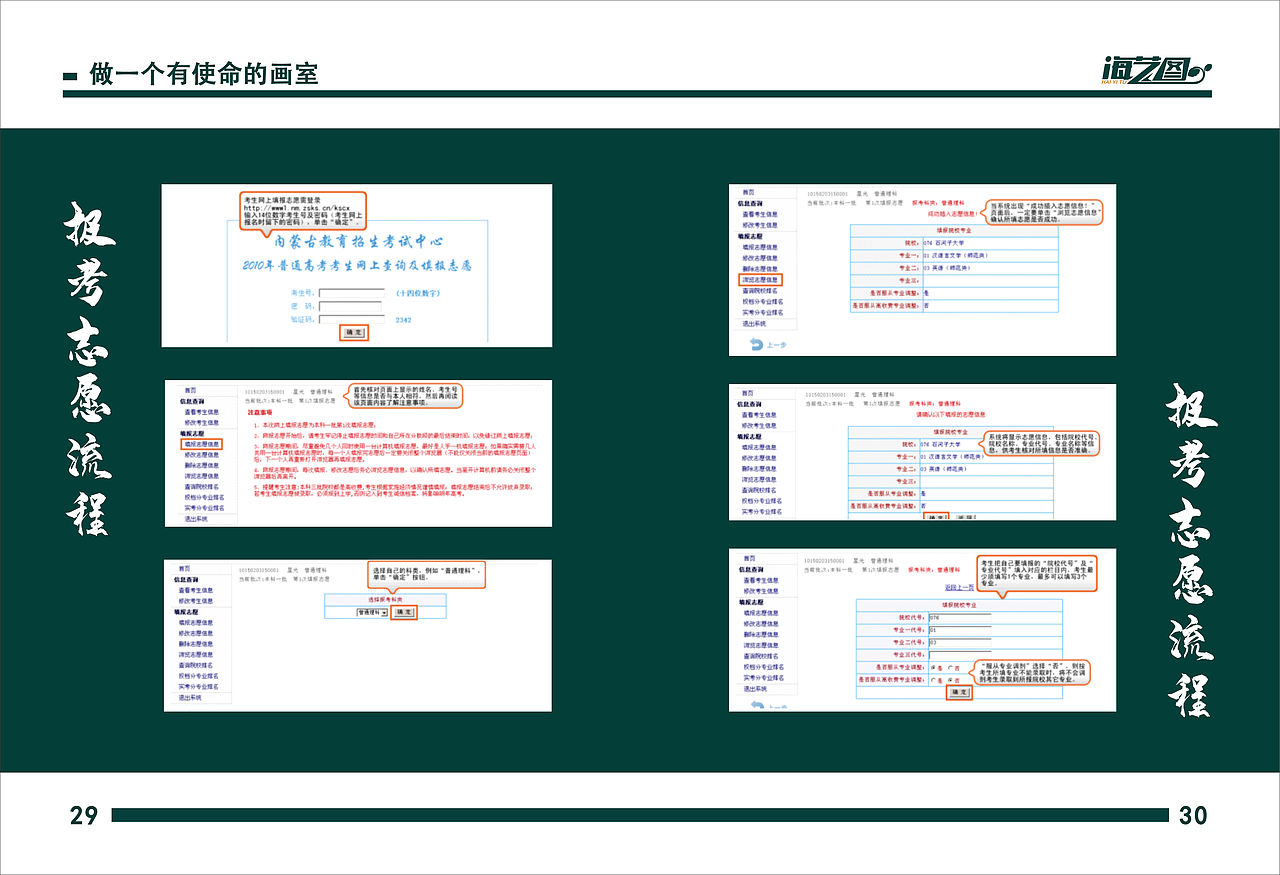The width and height of the screenshot is (1280, 875).
Task: Open 退出系统 in the 选择报考科类 page sidebar
Action: [x=190, y=698]
